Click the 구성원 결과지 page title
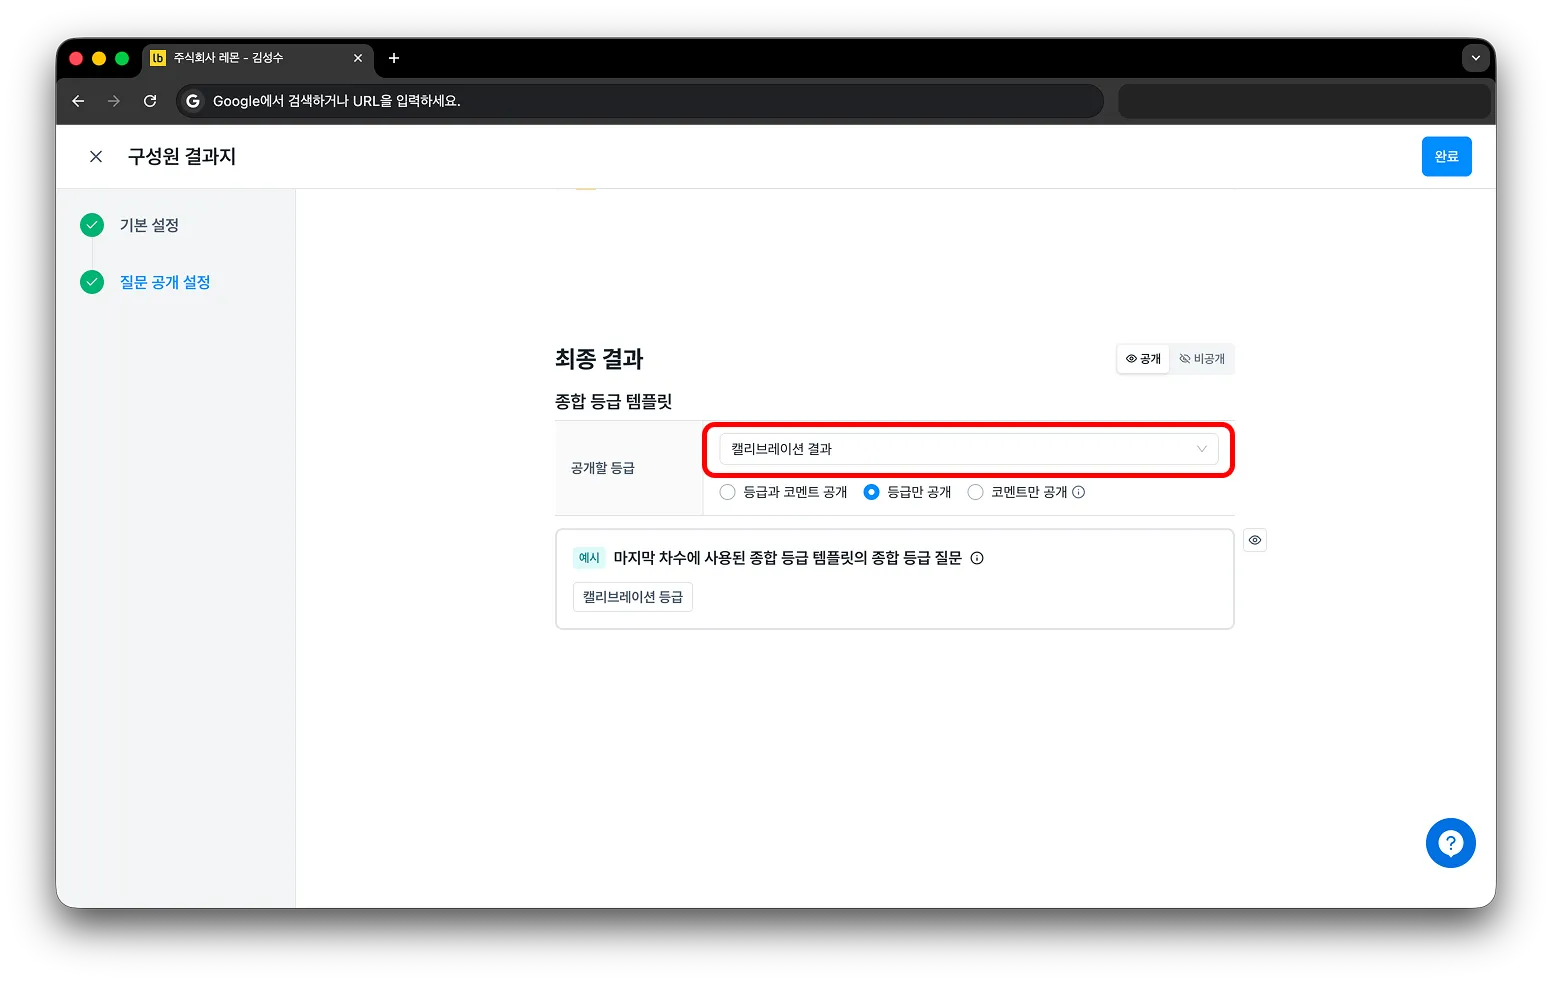This screenshot has height=982, width=1552. click(182, 156)
